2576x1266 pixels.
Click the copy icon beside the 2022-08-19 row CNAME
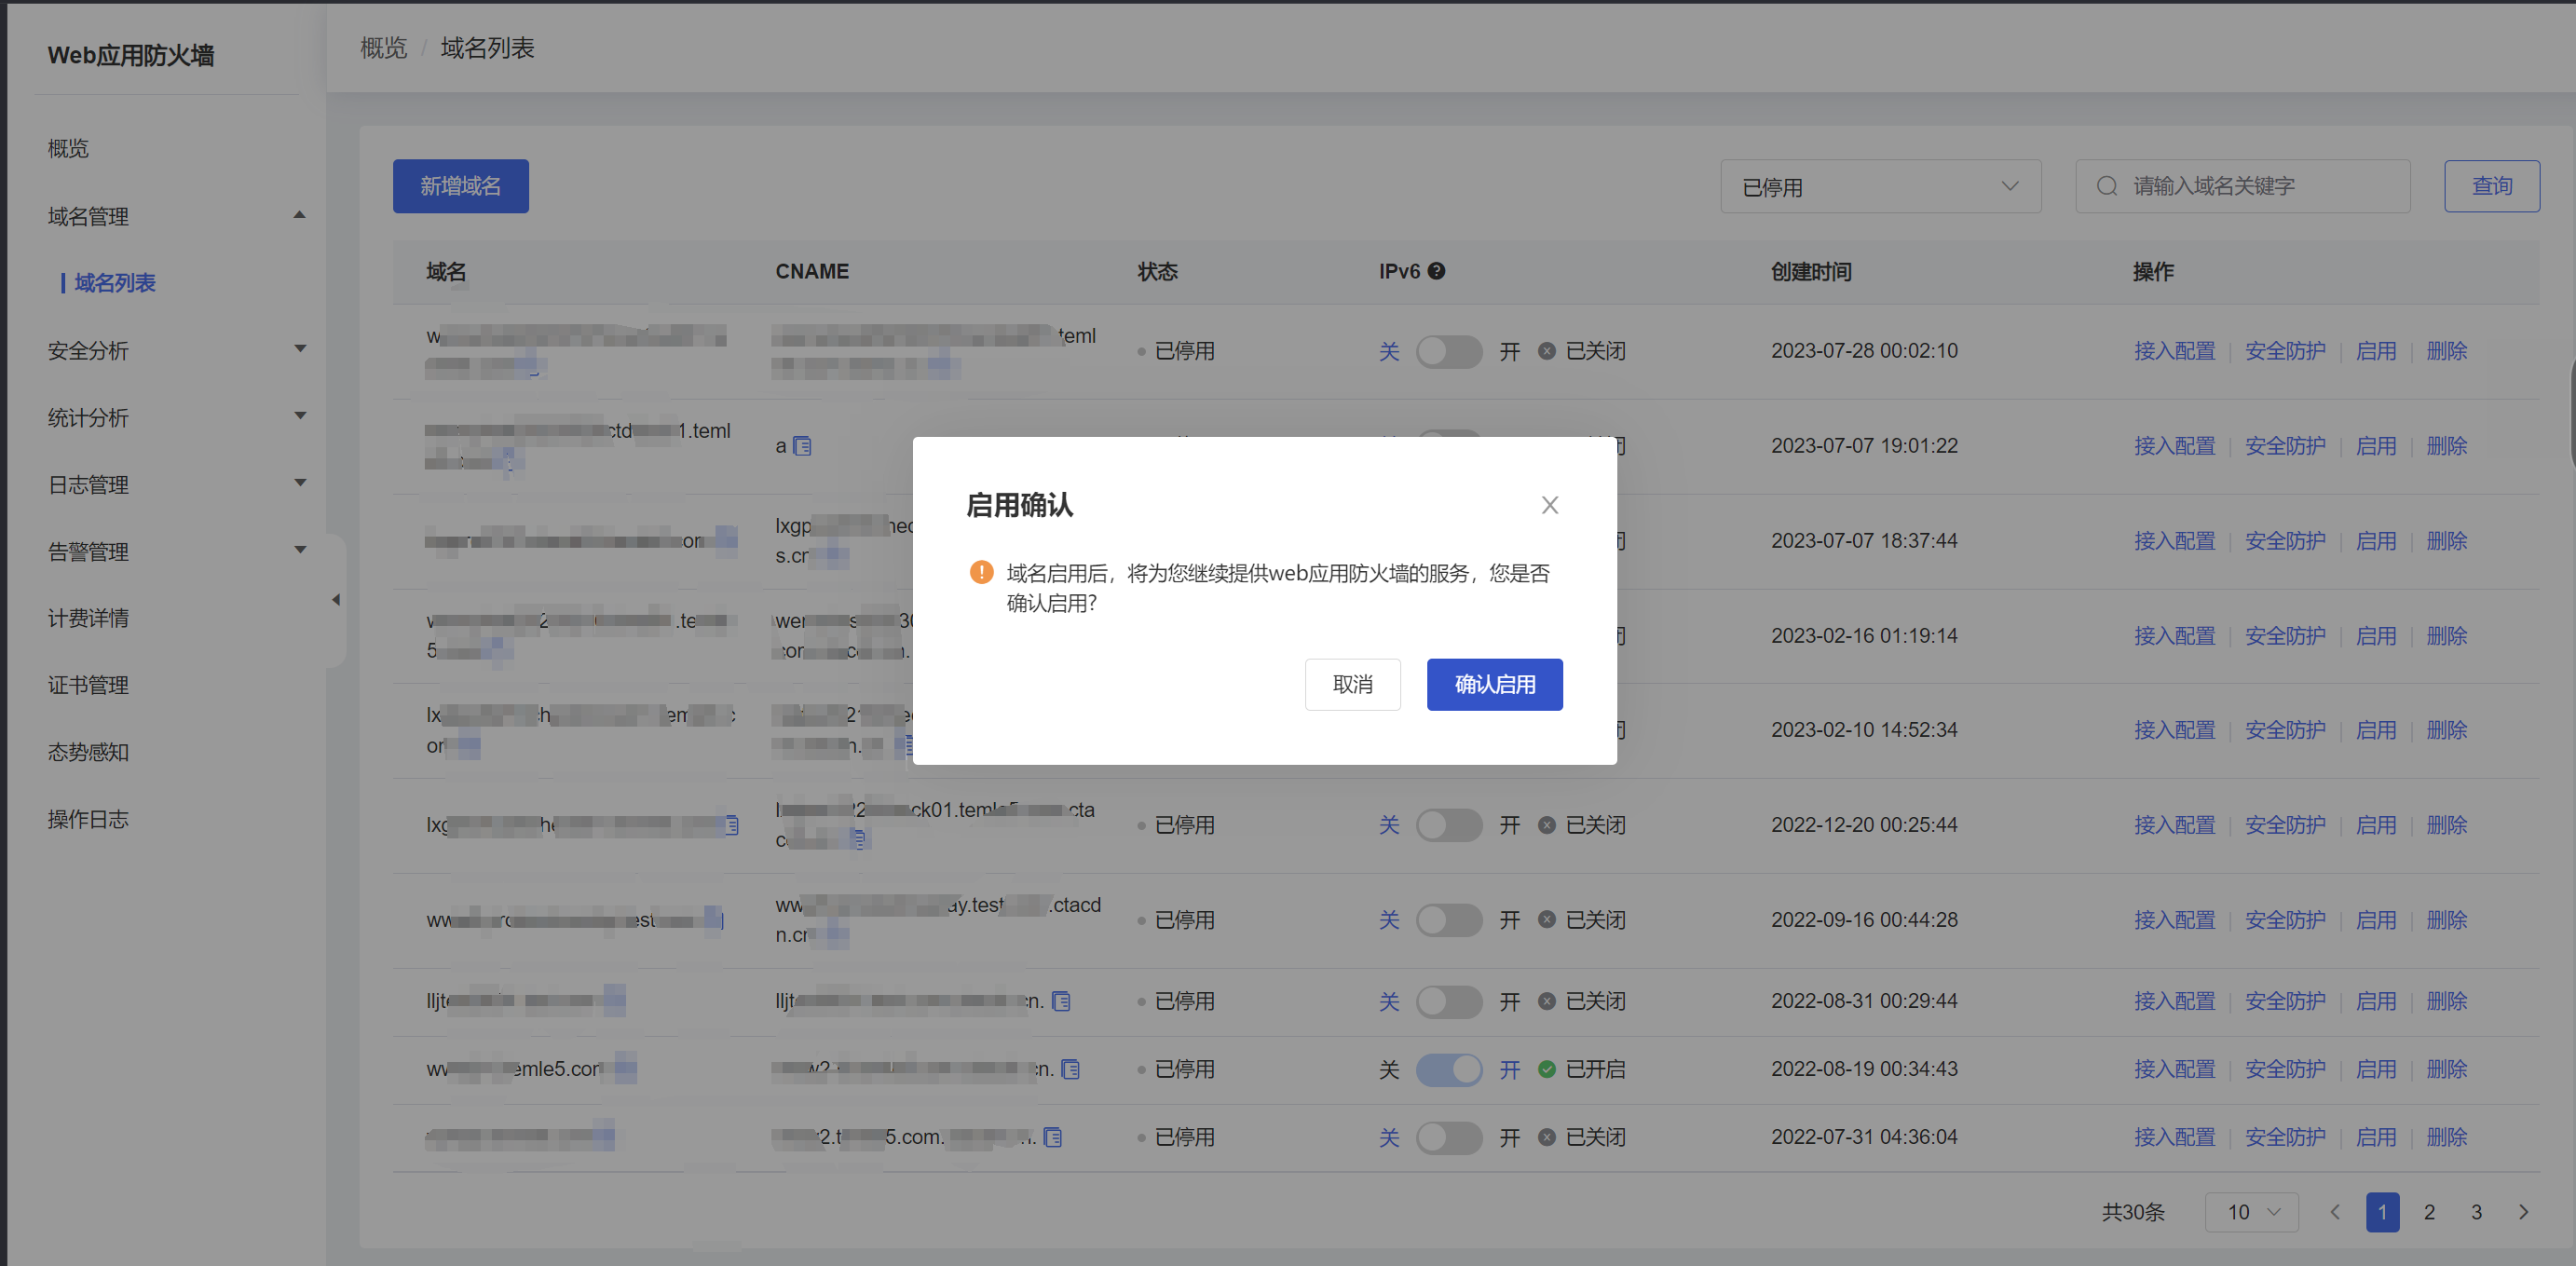(x=1070, y=1069)
